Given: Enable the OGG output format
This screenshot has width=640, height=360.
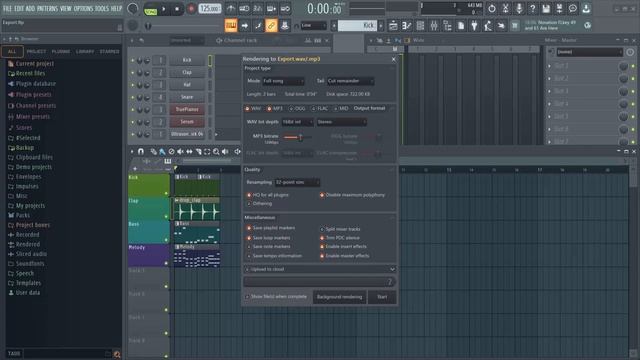Looking at the screenshot, I should (x=291, y=109).
